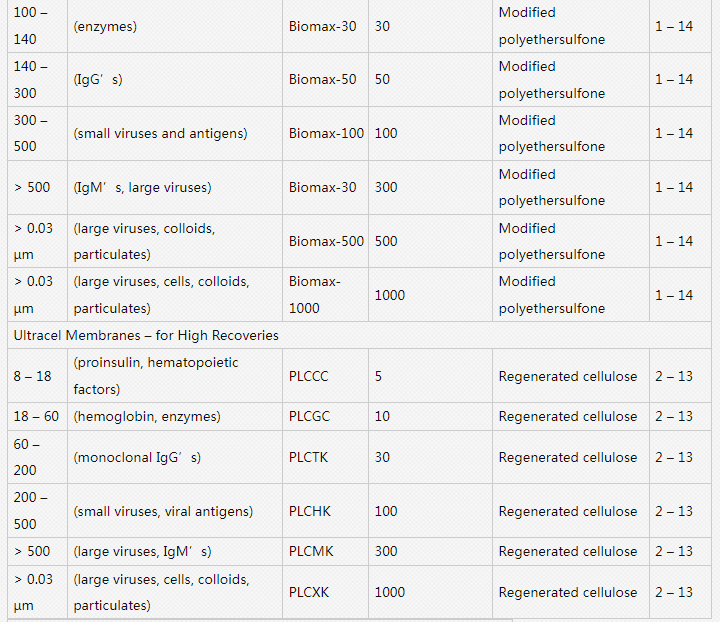Select the PLCHK table cell
Image resolution: width=720 pixels, height=622 pixels.
[x=310, y=511]
